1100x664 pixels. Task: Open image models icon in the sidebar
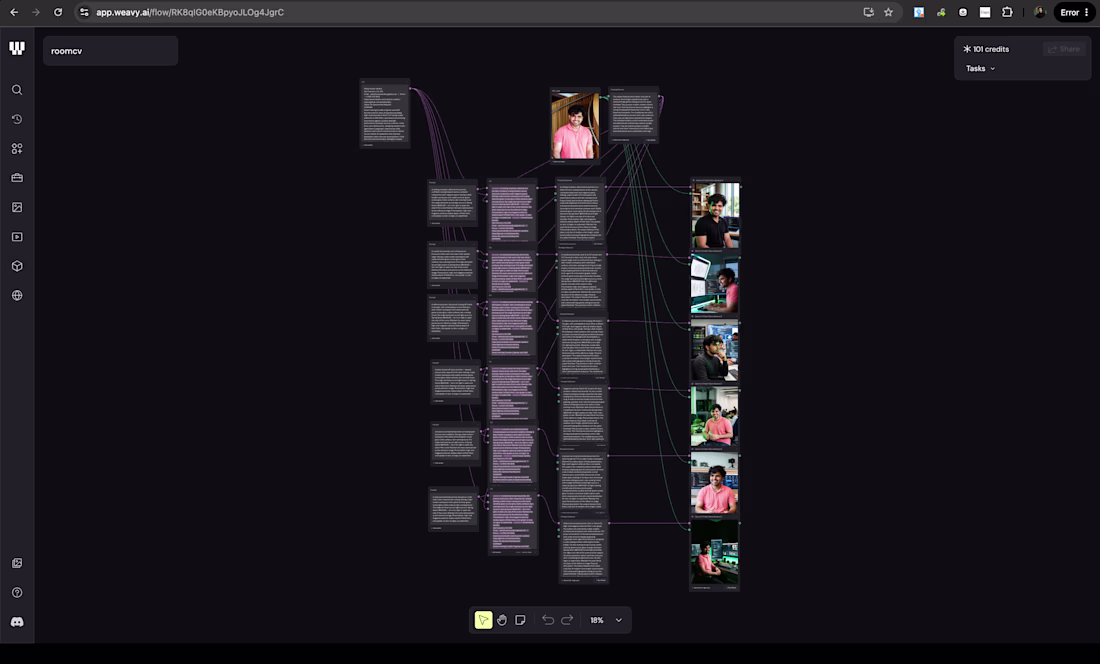[17, 208]
